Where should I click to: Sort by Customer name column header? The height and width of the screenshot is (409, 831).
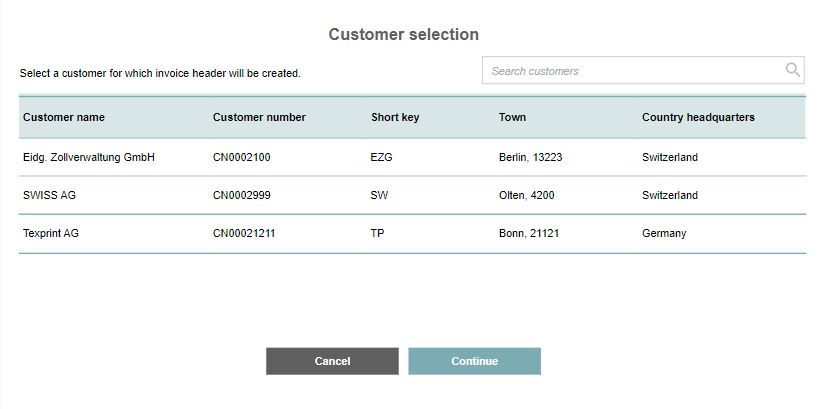coord(64,117)
